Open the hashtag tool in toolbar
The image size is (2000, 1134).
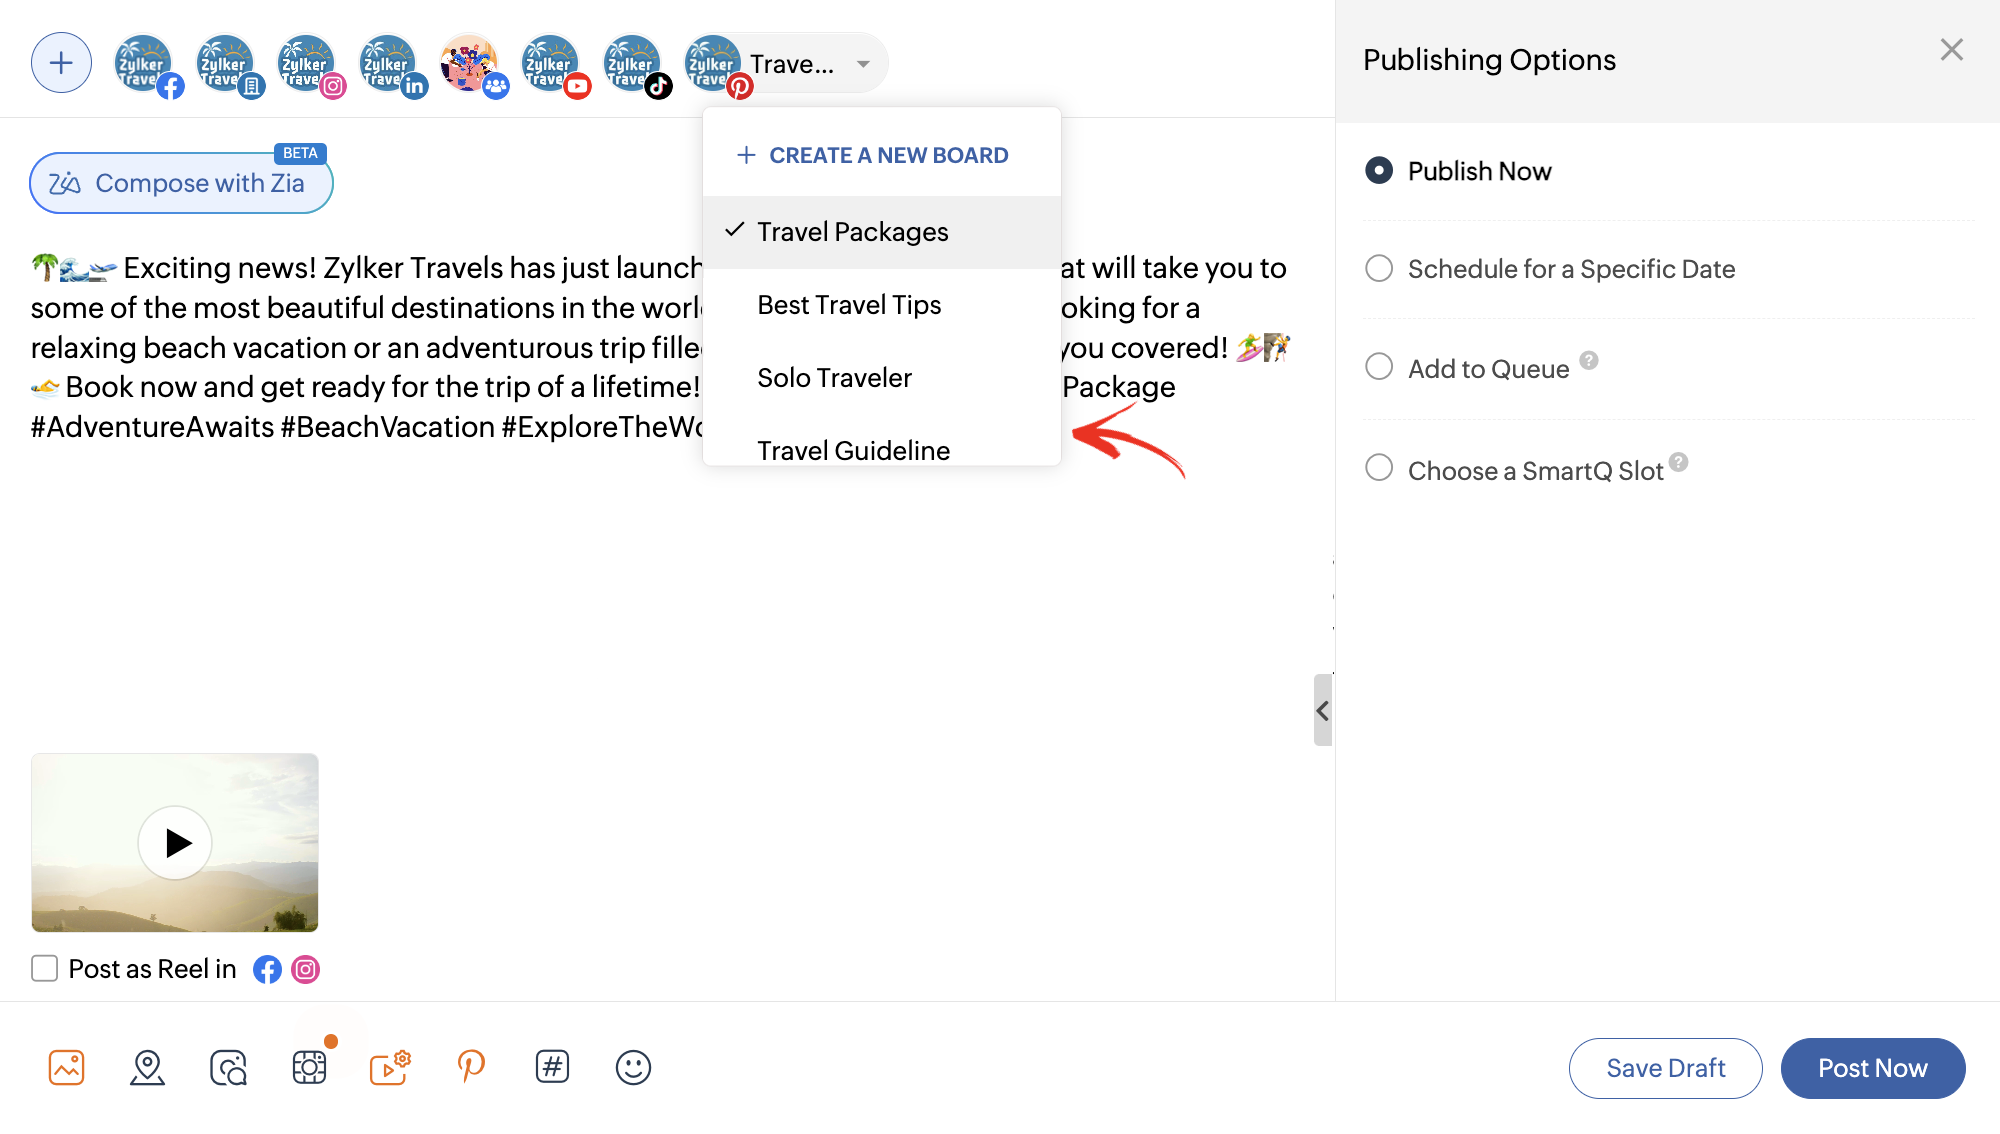552,1067
